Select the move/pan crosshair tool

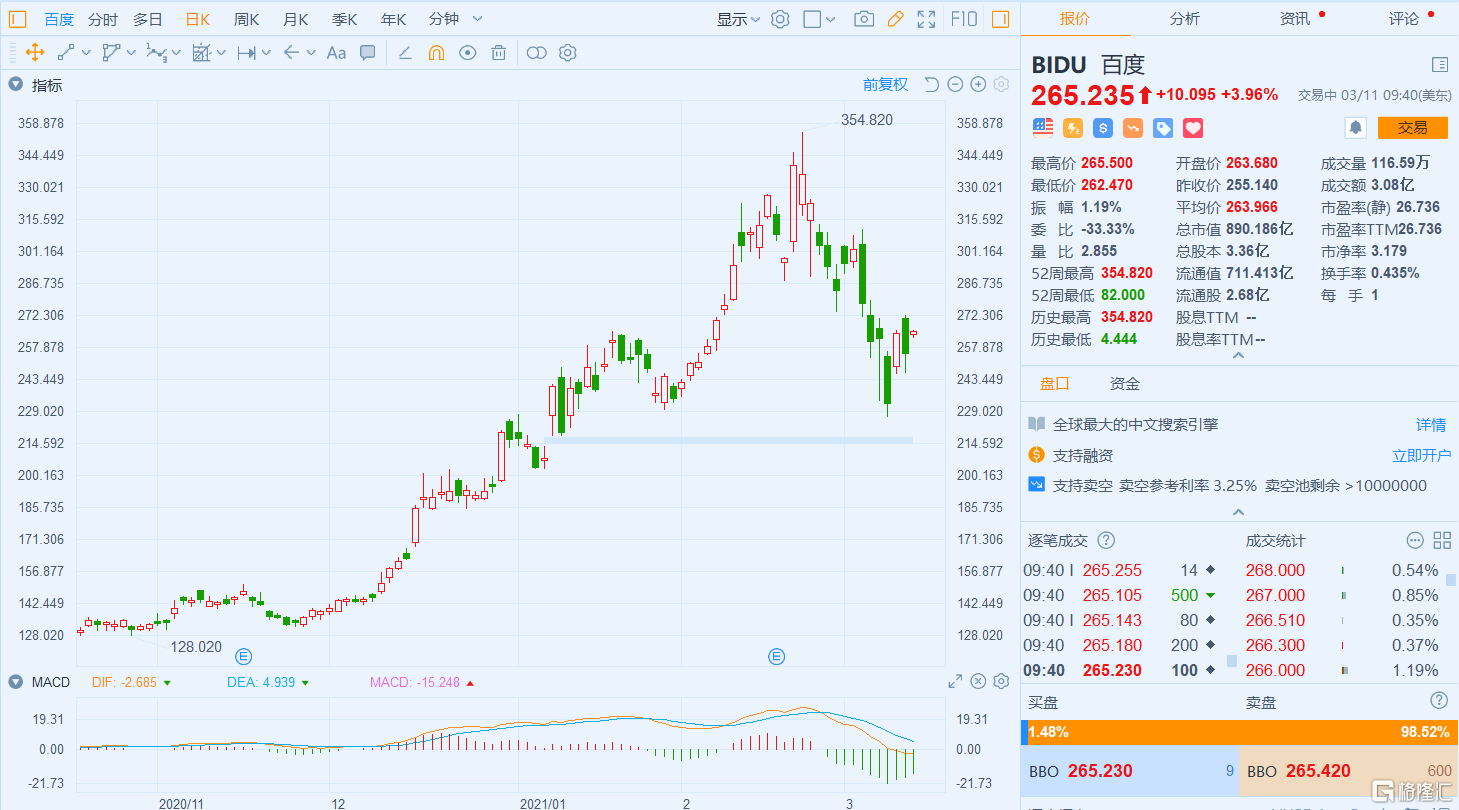(34, 53)
